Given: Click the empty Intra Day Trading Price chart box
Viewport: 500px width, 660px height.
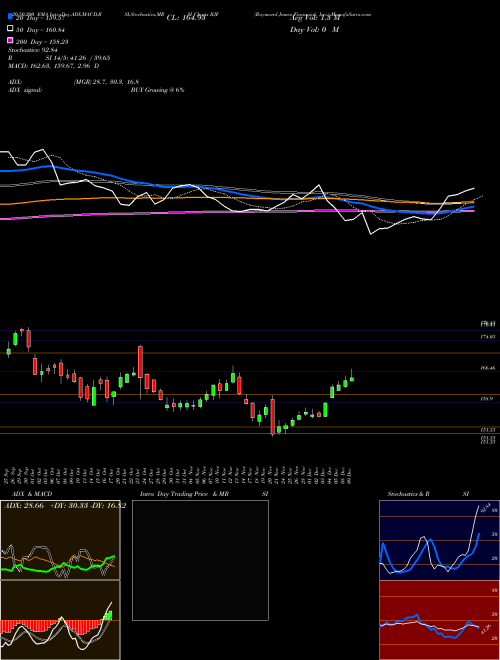Looking at the screenshot, I should 200,560.
